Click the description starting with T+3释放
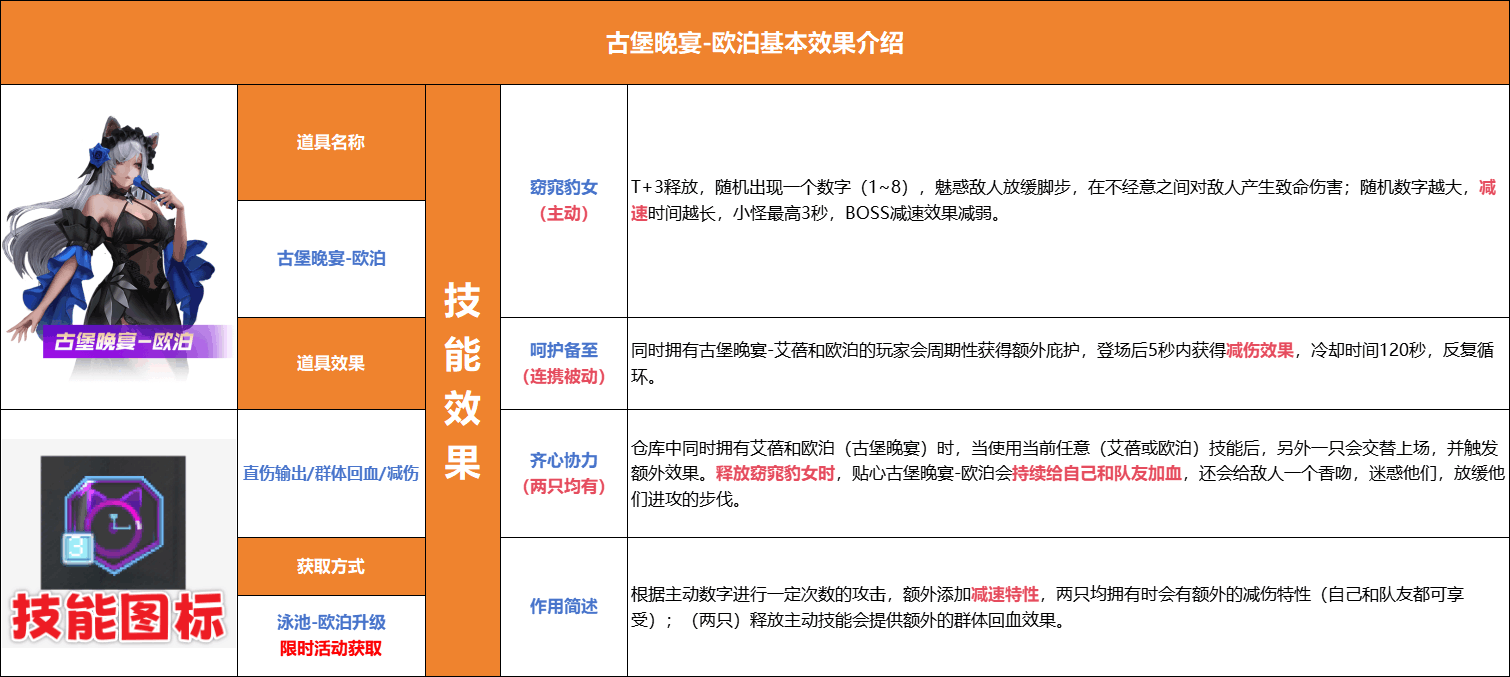 click(x=1064, y=200)
